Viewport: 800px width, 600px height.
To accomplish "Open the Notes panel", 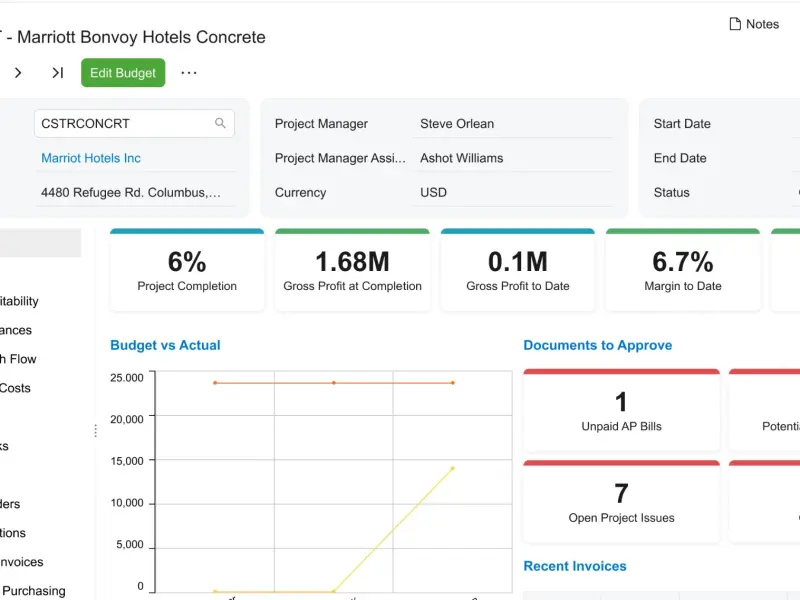I will click(754, 24).
